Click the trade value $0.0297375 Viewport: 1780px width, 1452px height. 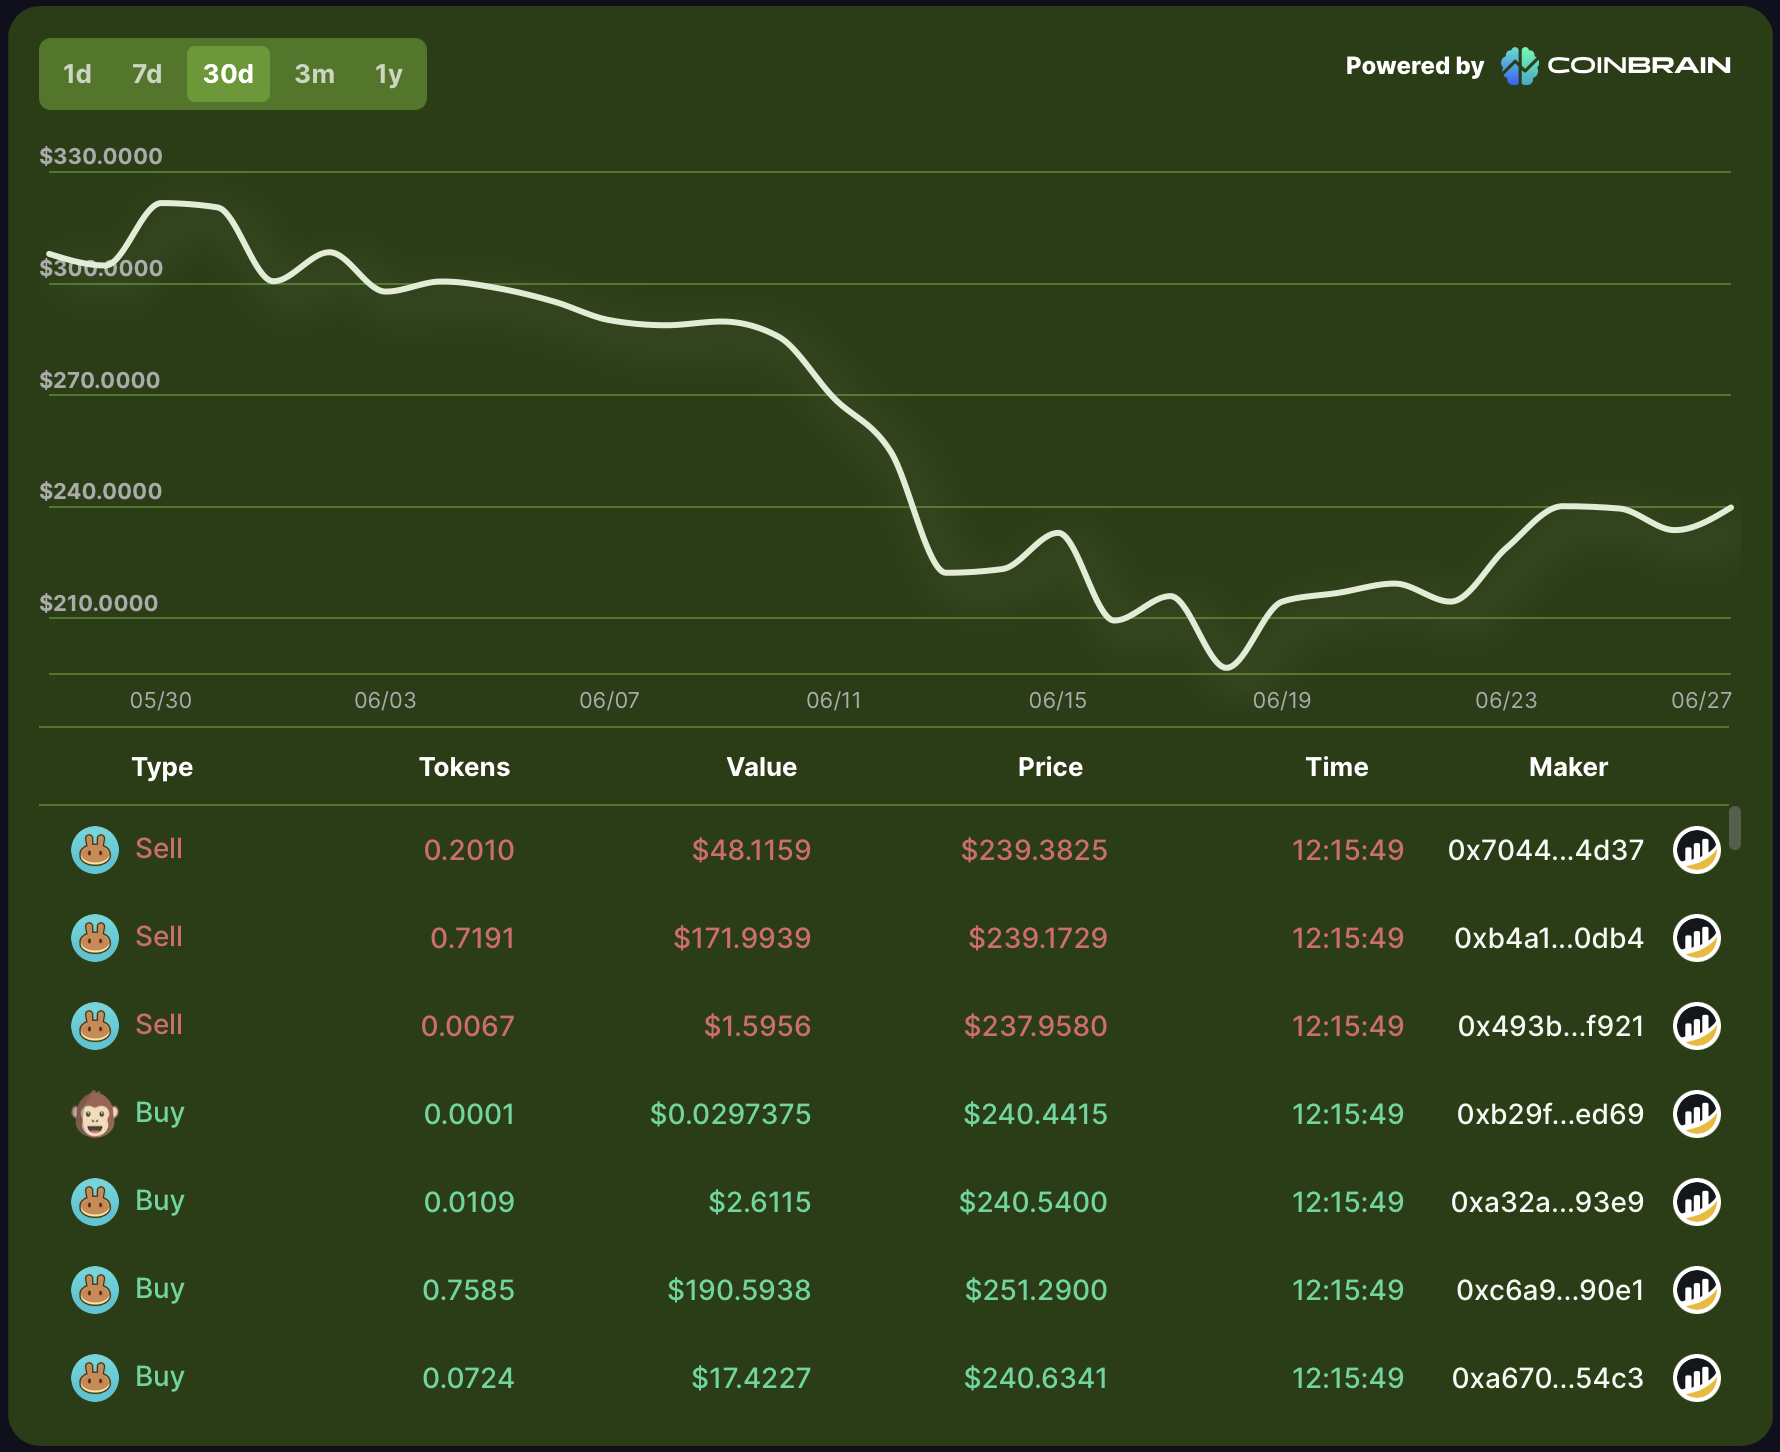coord(730,1114)
